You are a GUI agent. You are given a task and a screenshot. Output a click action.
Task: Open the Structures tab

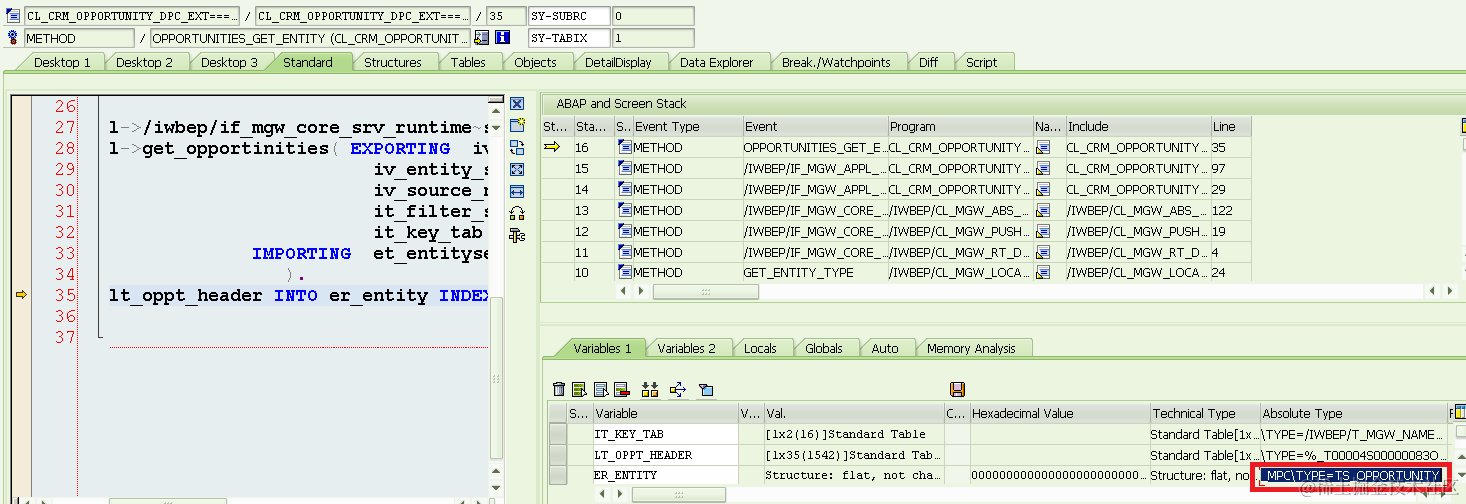click(392, 62)
